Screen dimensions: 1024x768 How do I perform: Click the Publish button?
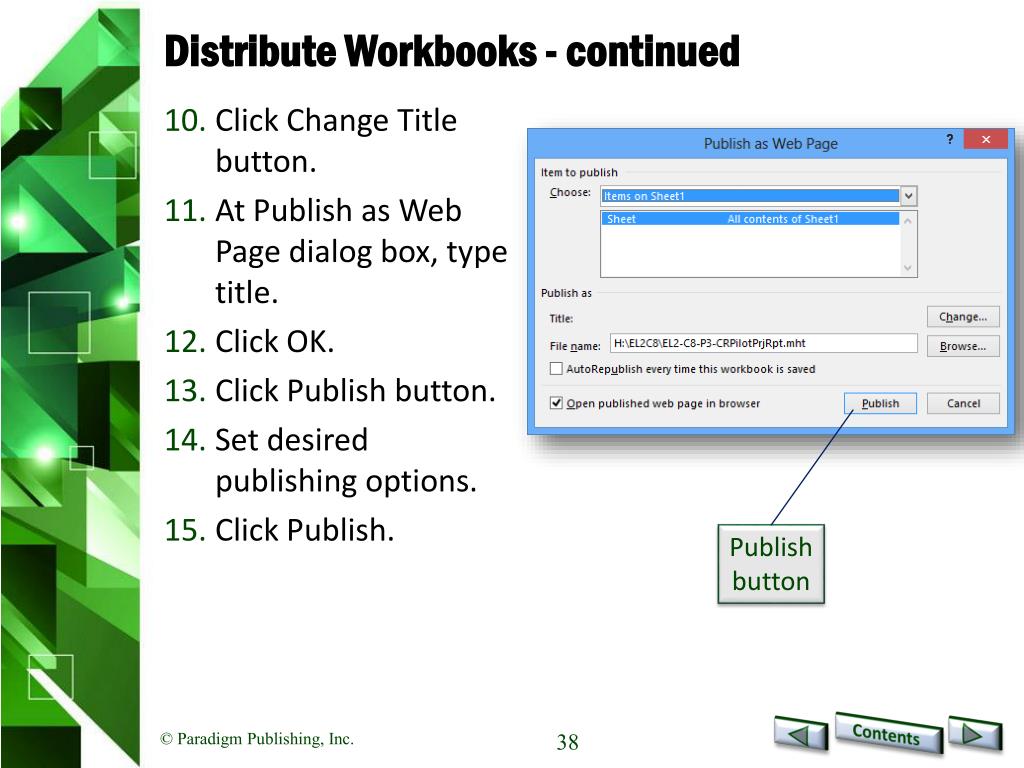pos(880,404)
